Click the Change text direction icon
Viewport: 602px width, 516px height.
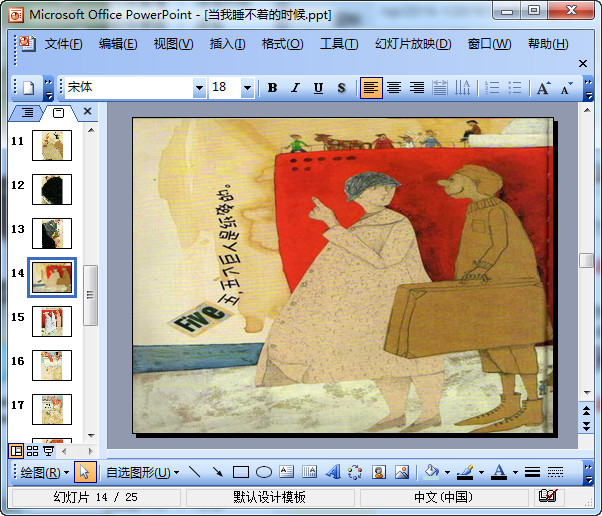[462, 88]
